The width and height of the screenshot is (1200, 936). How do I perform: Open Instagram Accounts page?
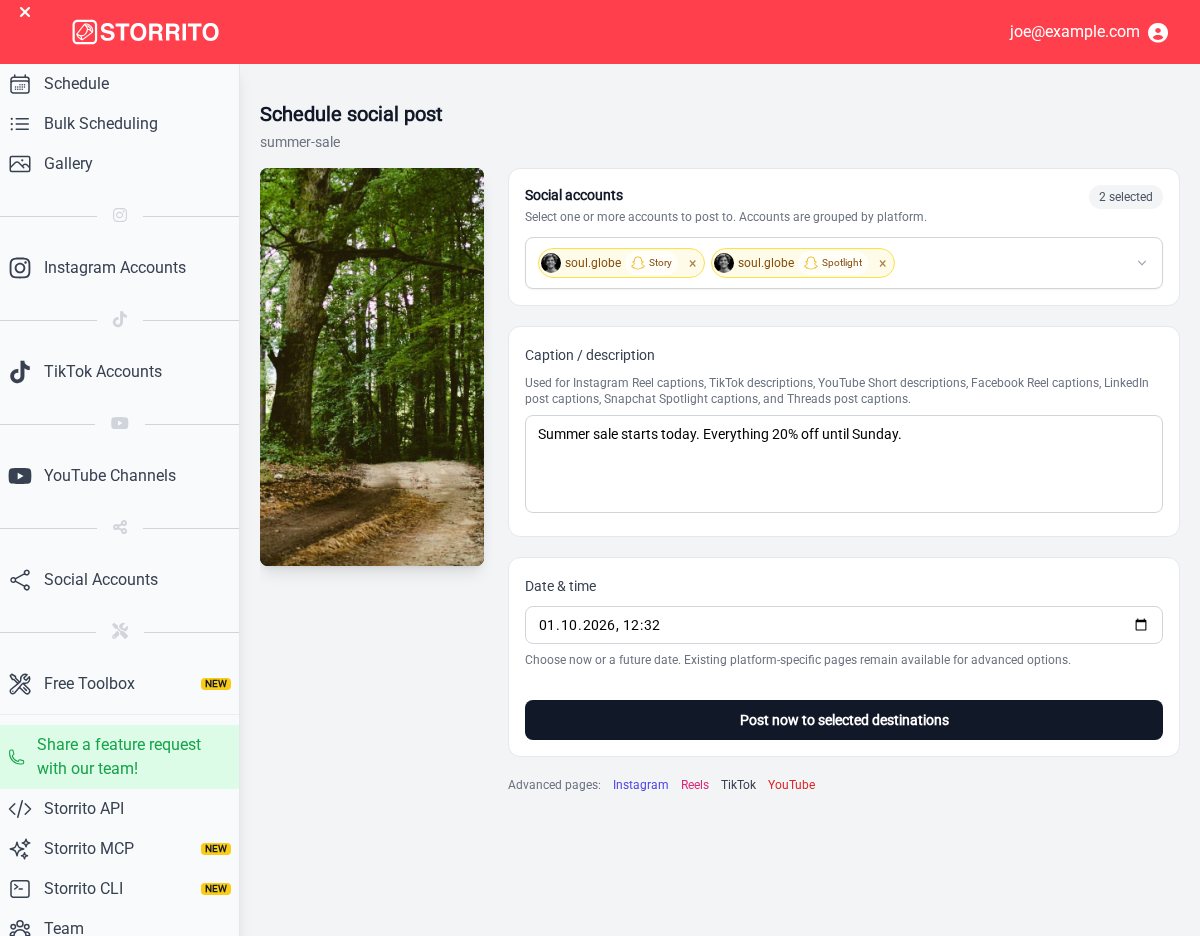(x=119, y=268)
